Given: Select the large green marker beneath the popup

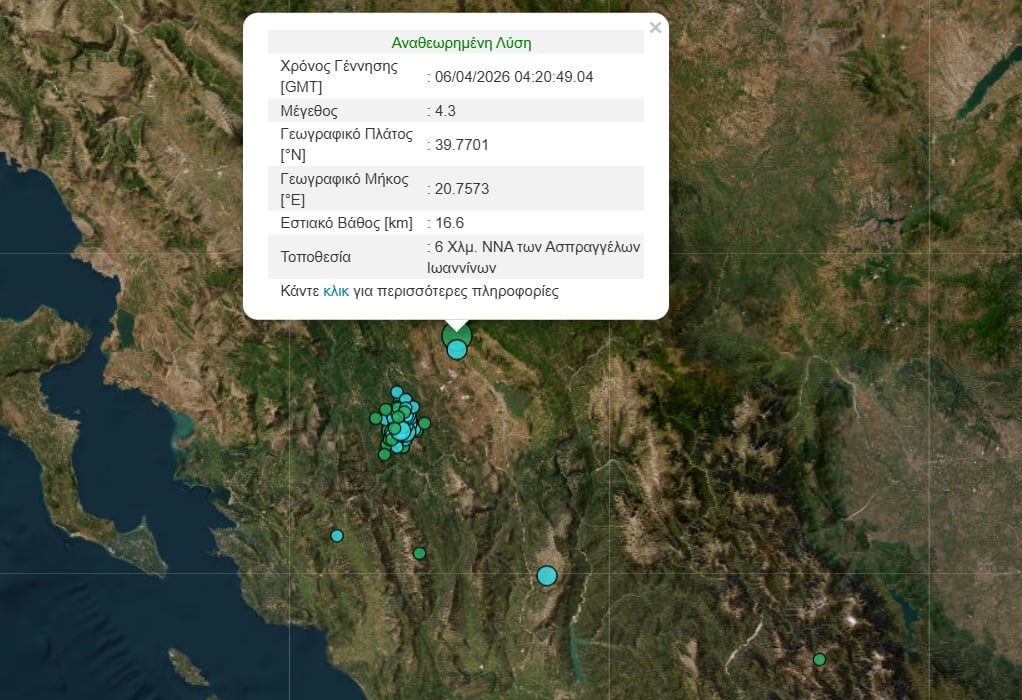Looking at the screenshot, I should [x=455, y=335].
